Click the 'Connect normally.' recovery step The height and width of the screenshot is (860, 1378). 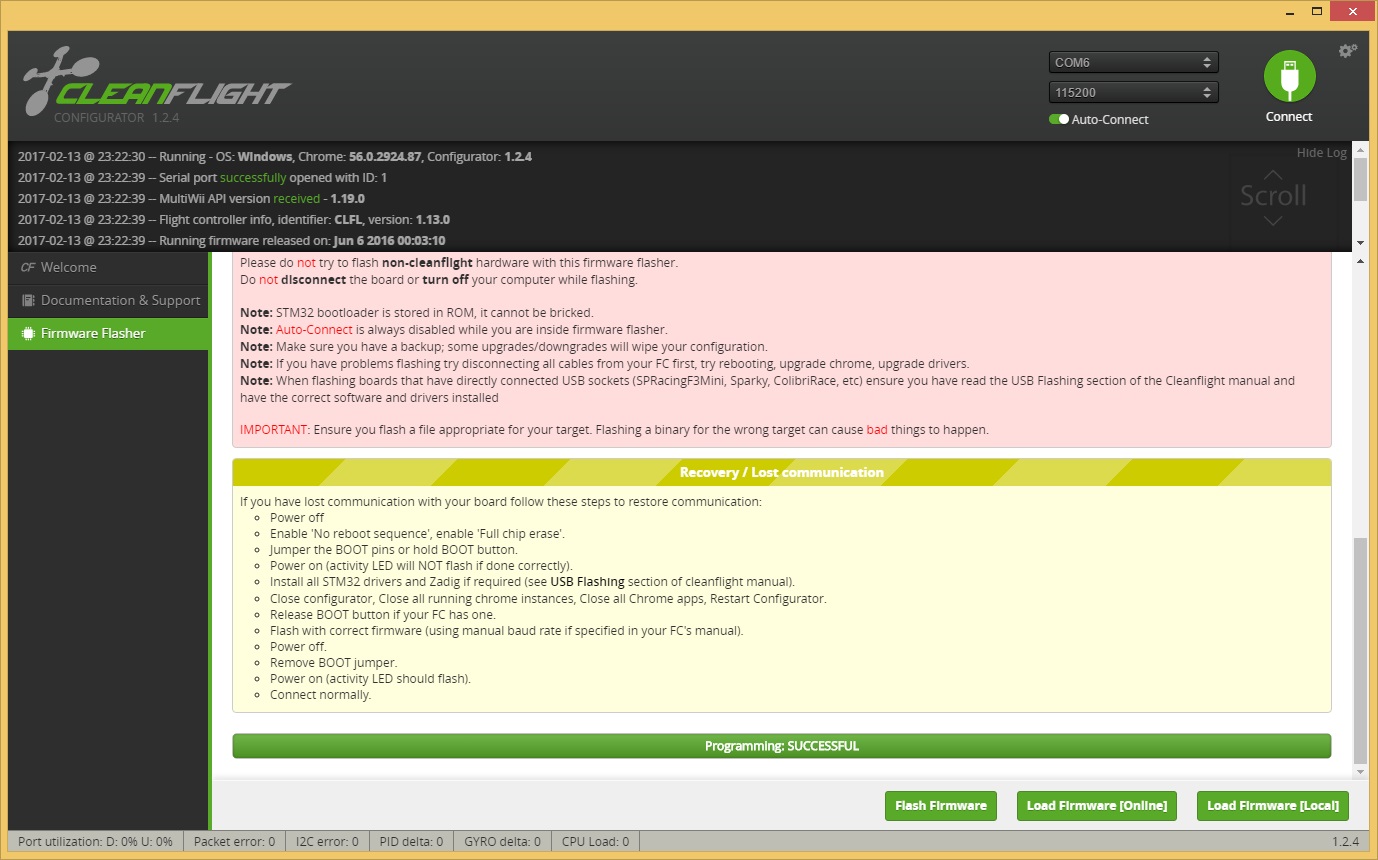pos(320,695)
